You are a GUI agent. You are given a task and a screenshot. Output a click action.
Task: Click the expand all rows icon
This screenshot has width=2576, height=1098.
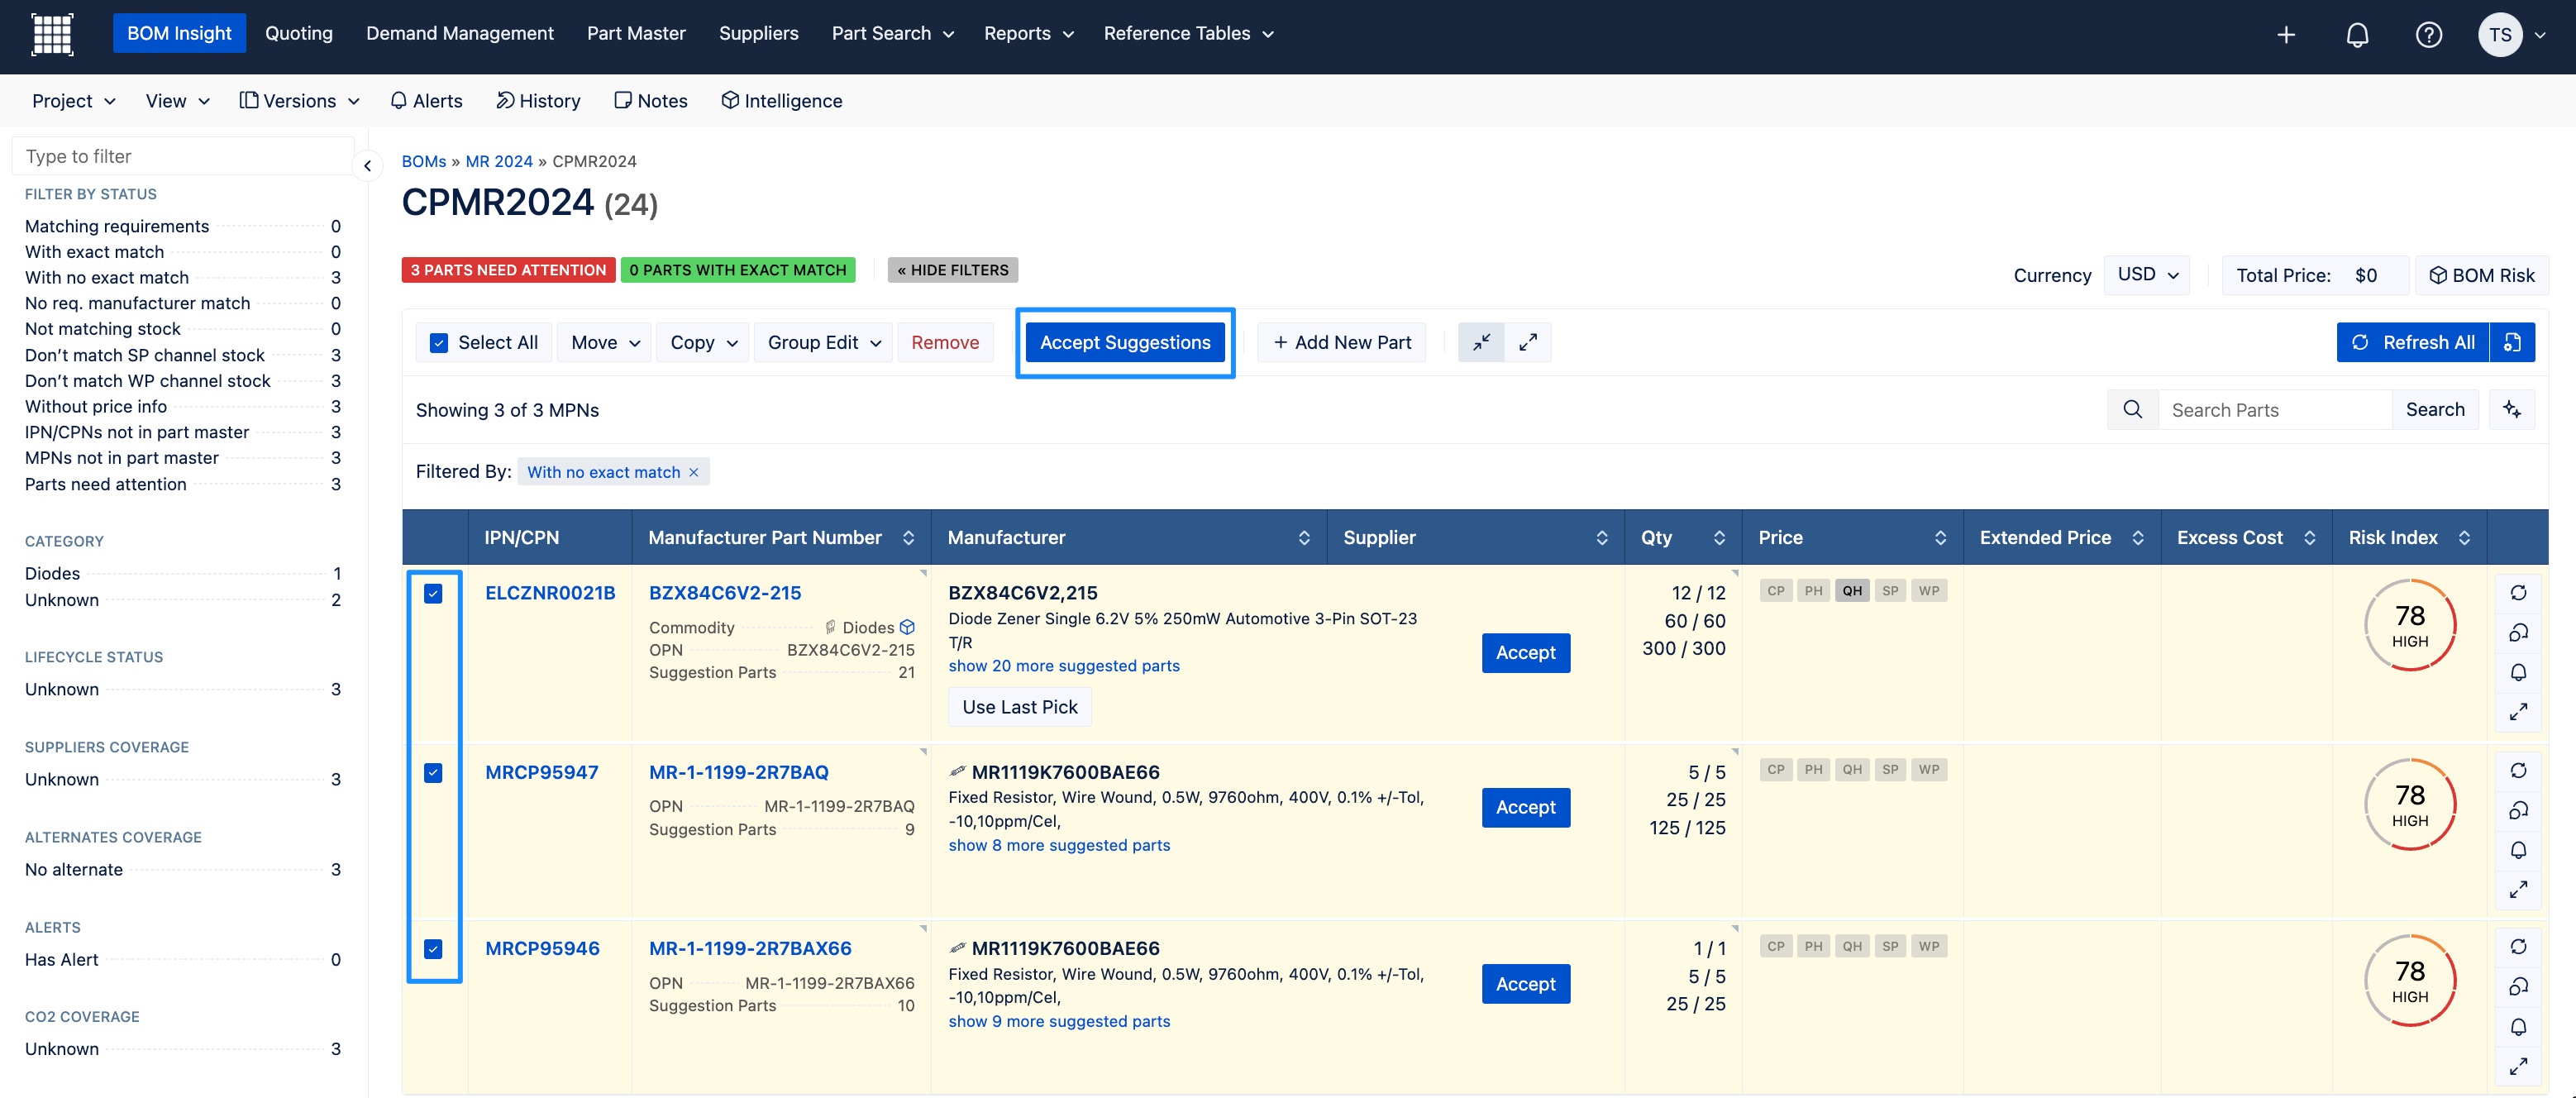click(1527, 342)
